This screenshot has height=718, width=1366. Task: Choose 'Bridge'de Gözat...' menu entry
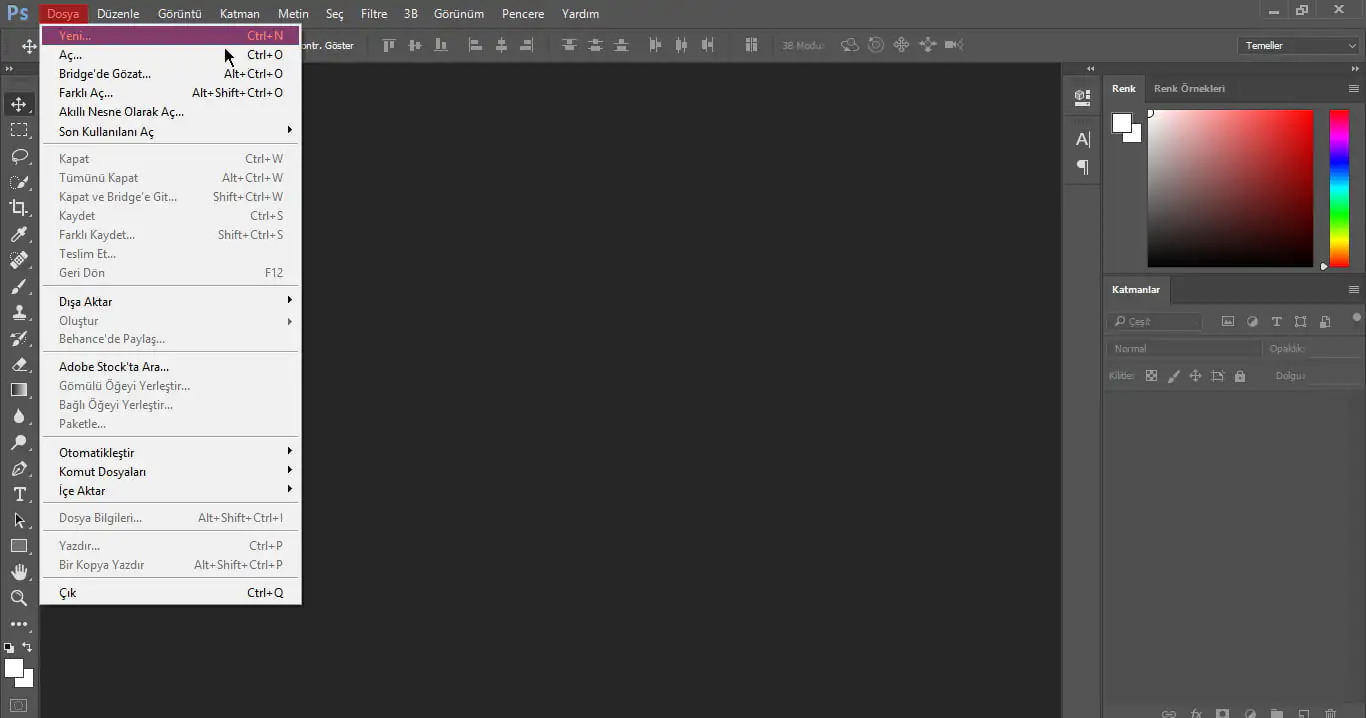[x=170, y=73]
